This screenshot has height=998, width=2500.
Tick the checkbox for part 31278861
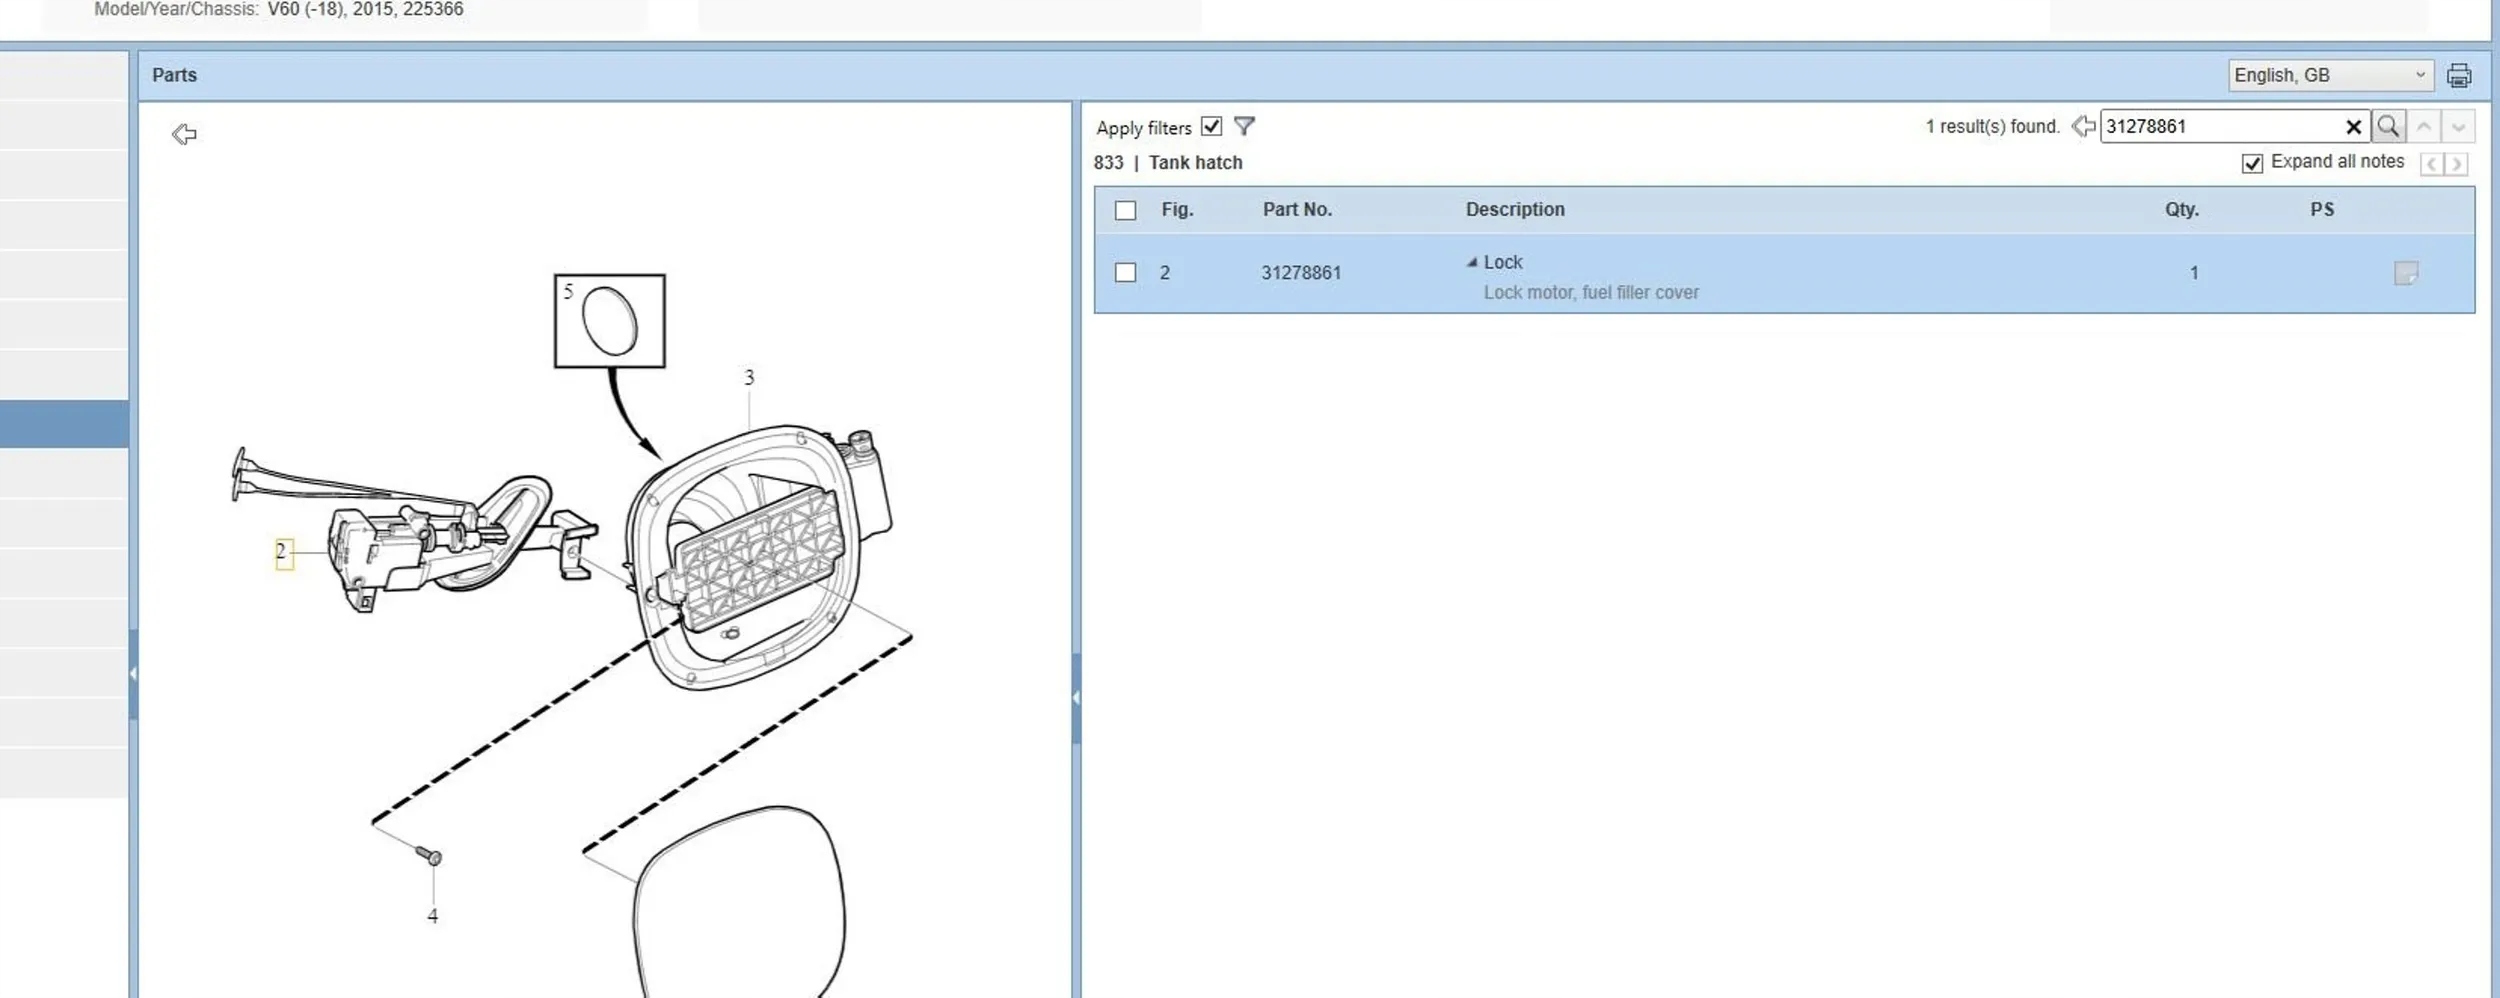point(1125,272)
